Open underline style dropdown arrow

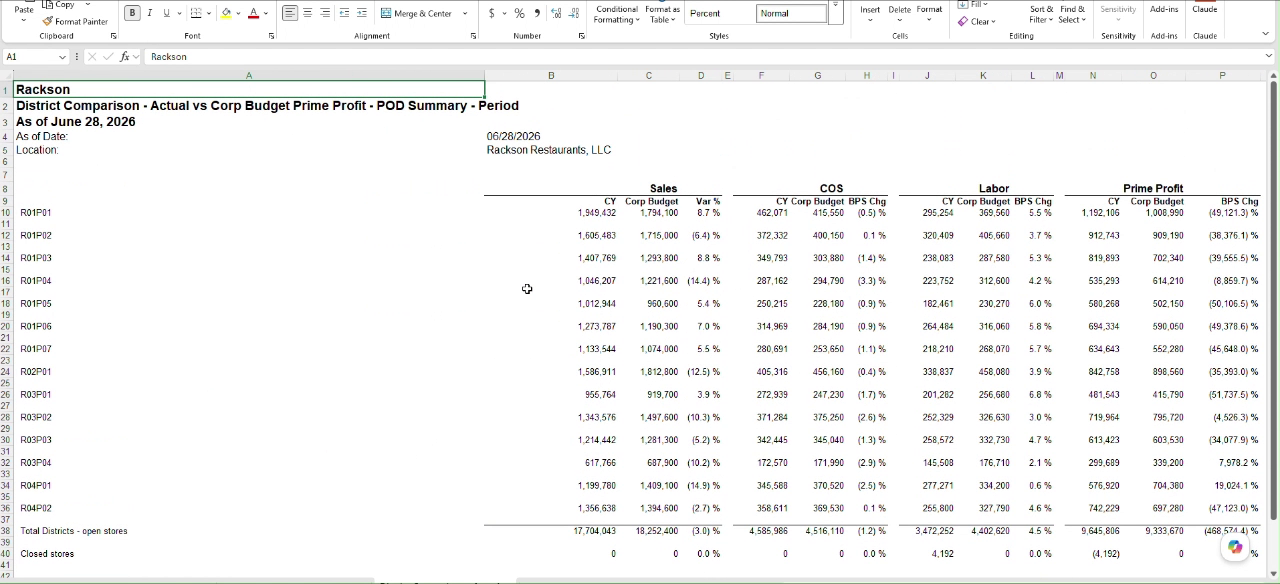pos(179,13)
